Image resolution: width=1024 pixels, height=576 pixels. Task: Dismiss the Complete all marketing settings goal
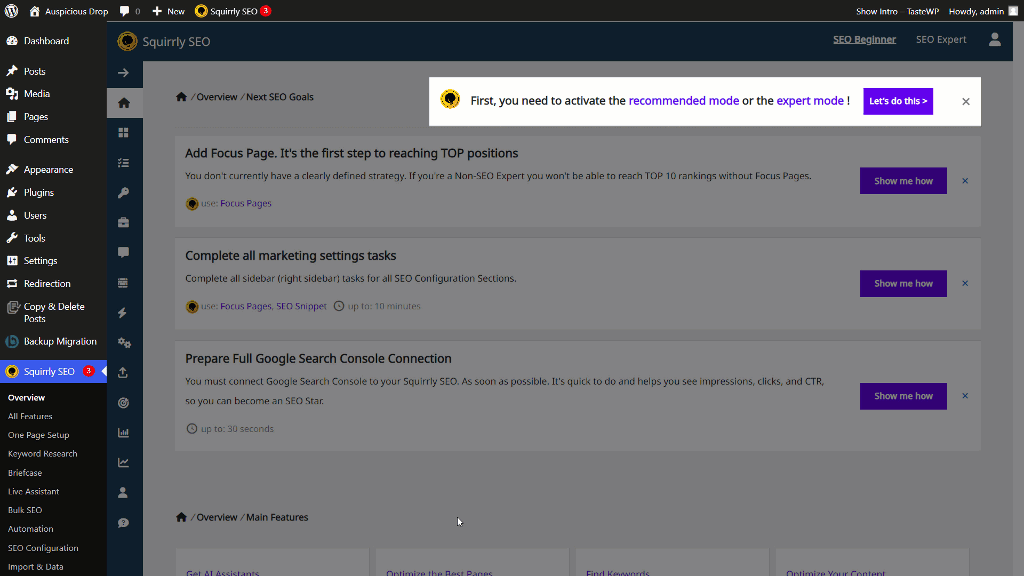pos(965,283)
